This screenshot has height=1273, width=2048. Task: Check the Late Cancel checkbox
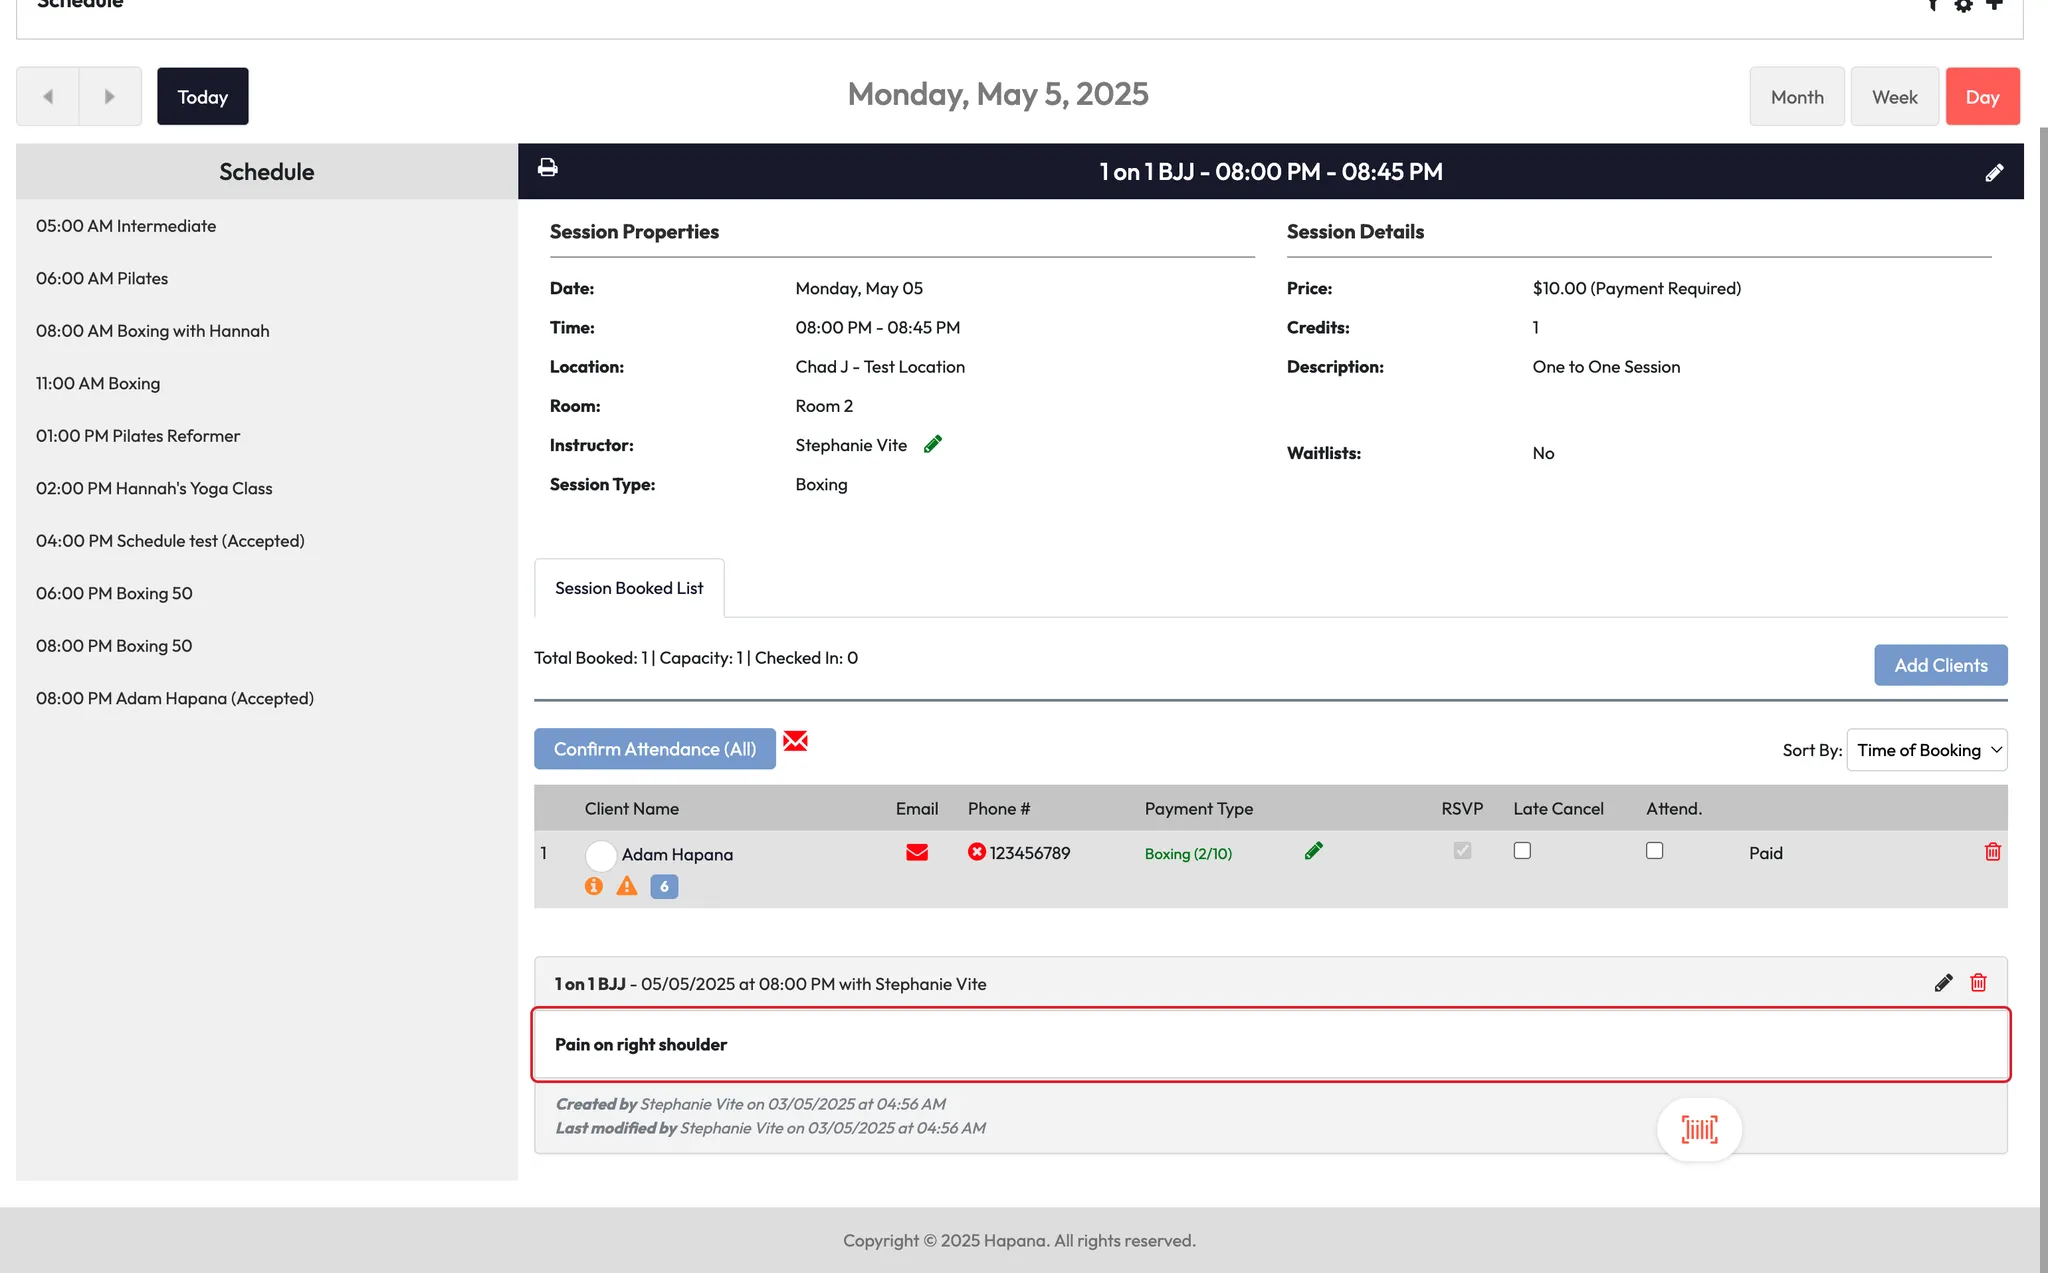1522,851
